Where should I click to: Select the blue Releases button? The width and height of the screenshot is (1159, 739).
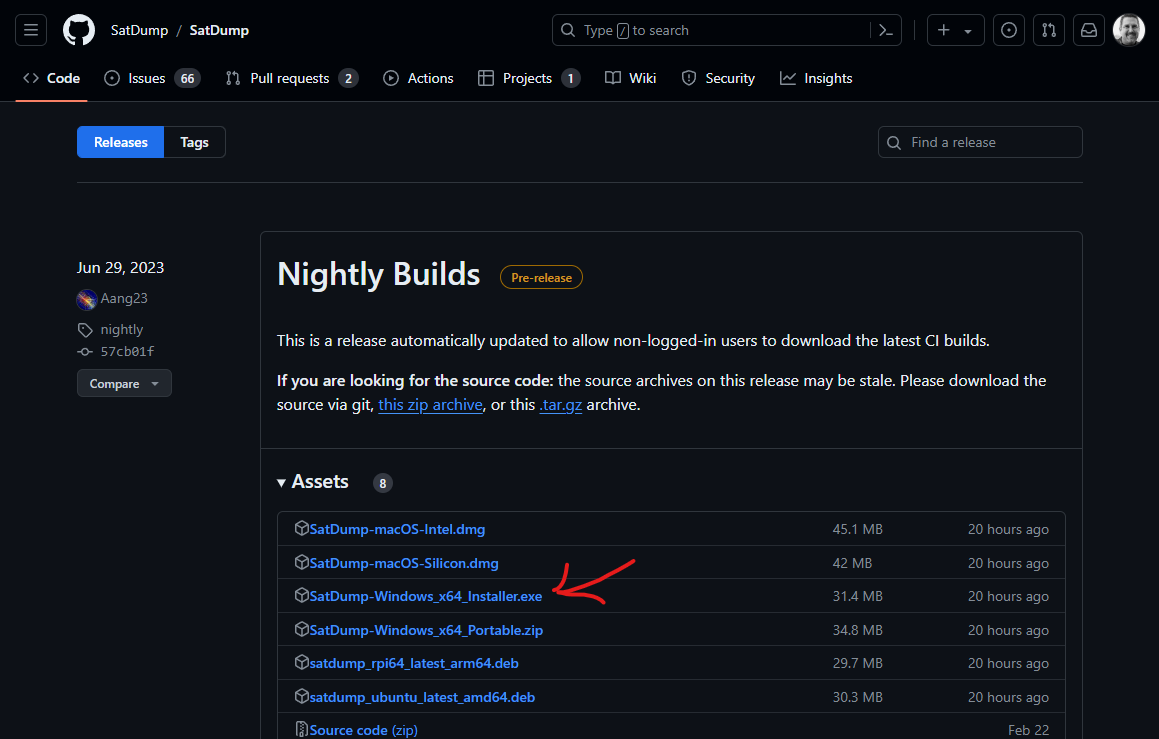point(121,142)
